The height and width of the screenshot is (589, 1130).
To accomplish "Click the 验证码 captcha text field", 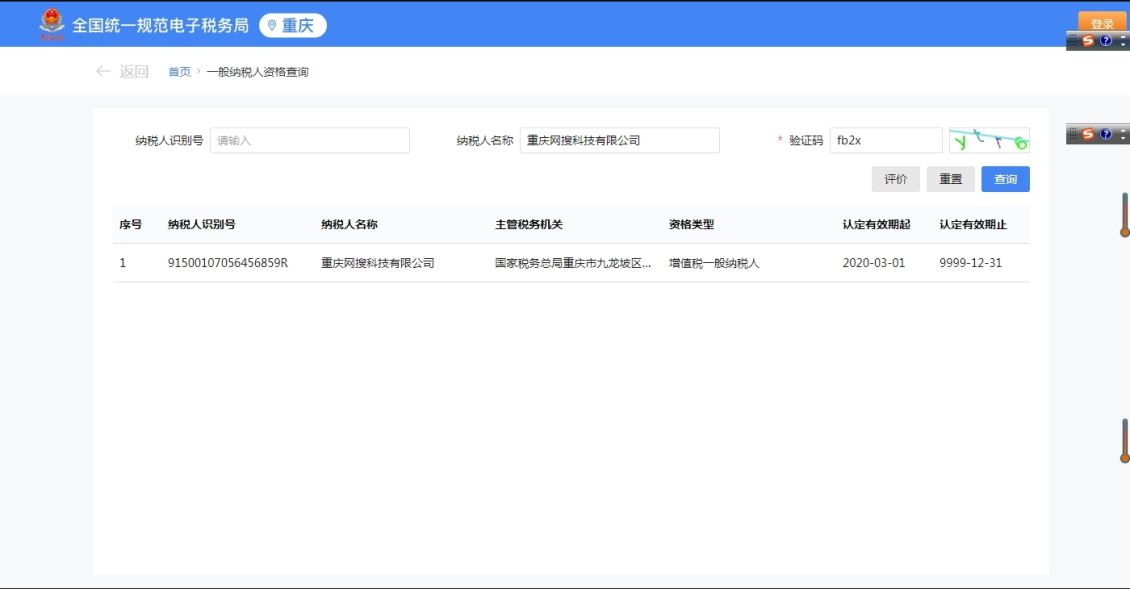I will [885, 141].
